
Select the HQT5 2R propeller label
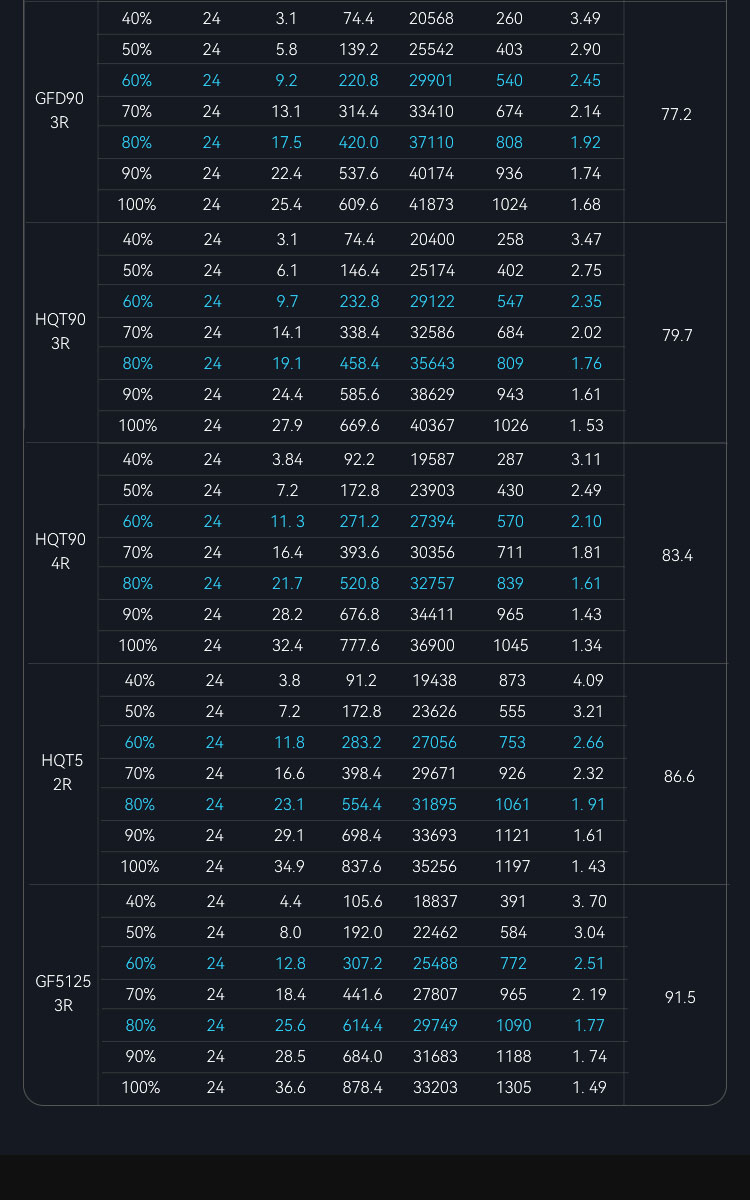pos(62,773)
